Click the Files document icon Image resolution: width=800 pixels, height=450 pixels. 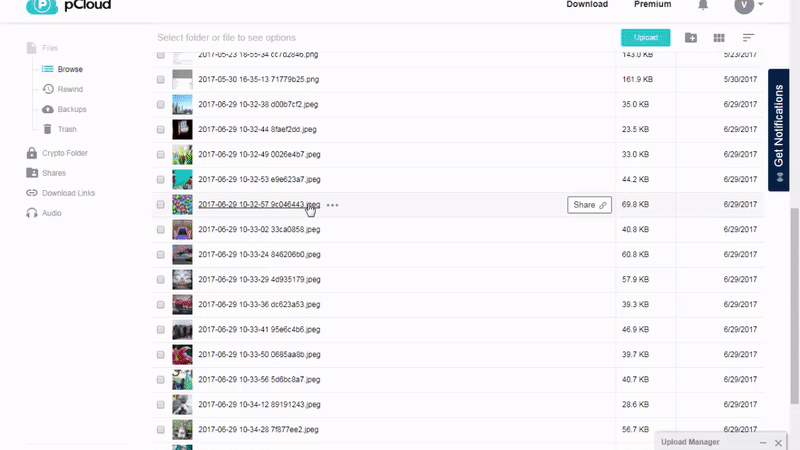coord(31,48)
